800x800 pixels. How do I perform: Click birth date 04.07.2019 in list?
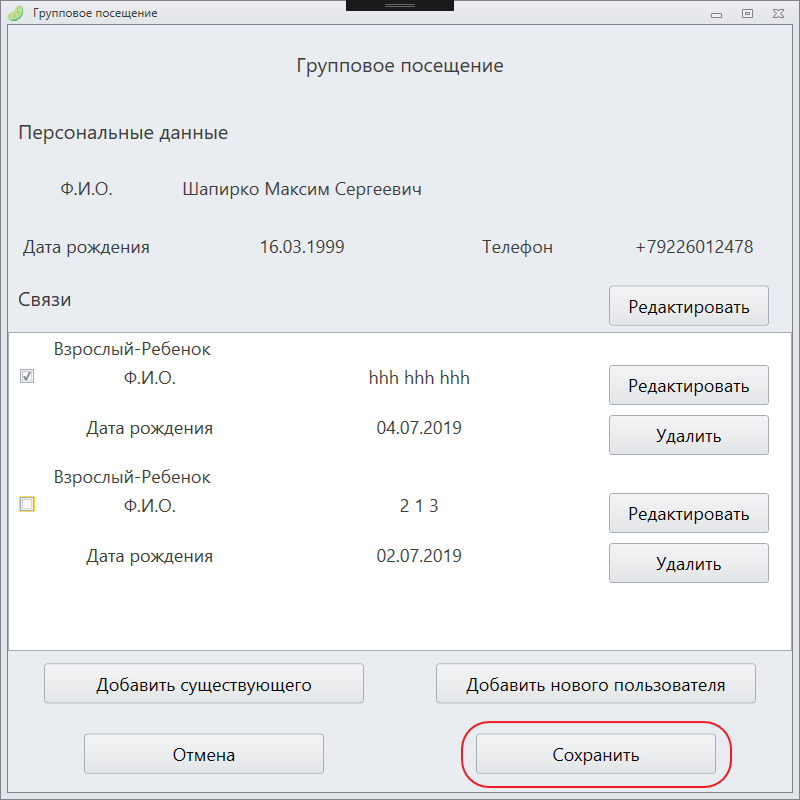419,428
